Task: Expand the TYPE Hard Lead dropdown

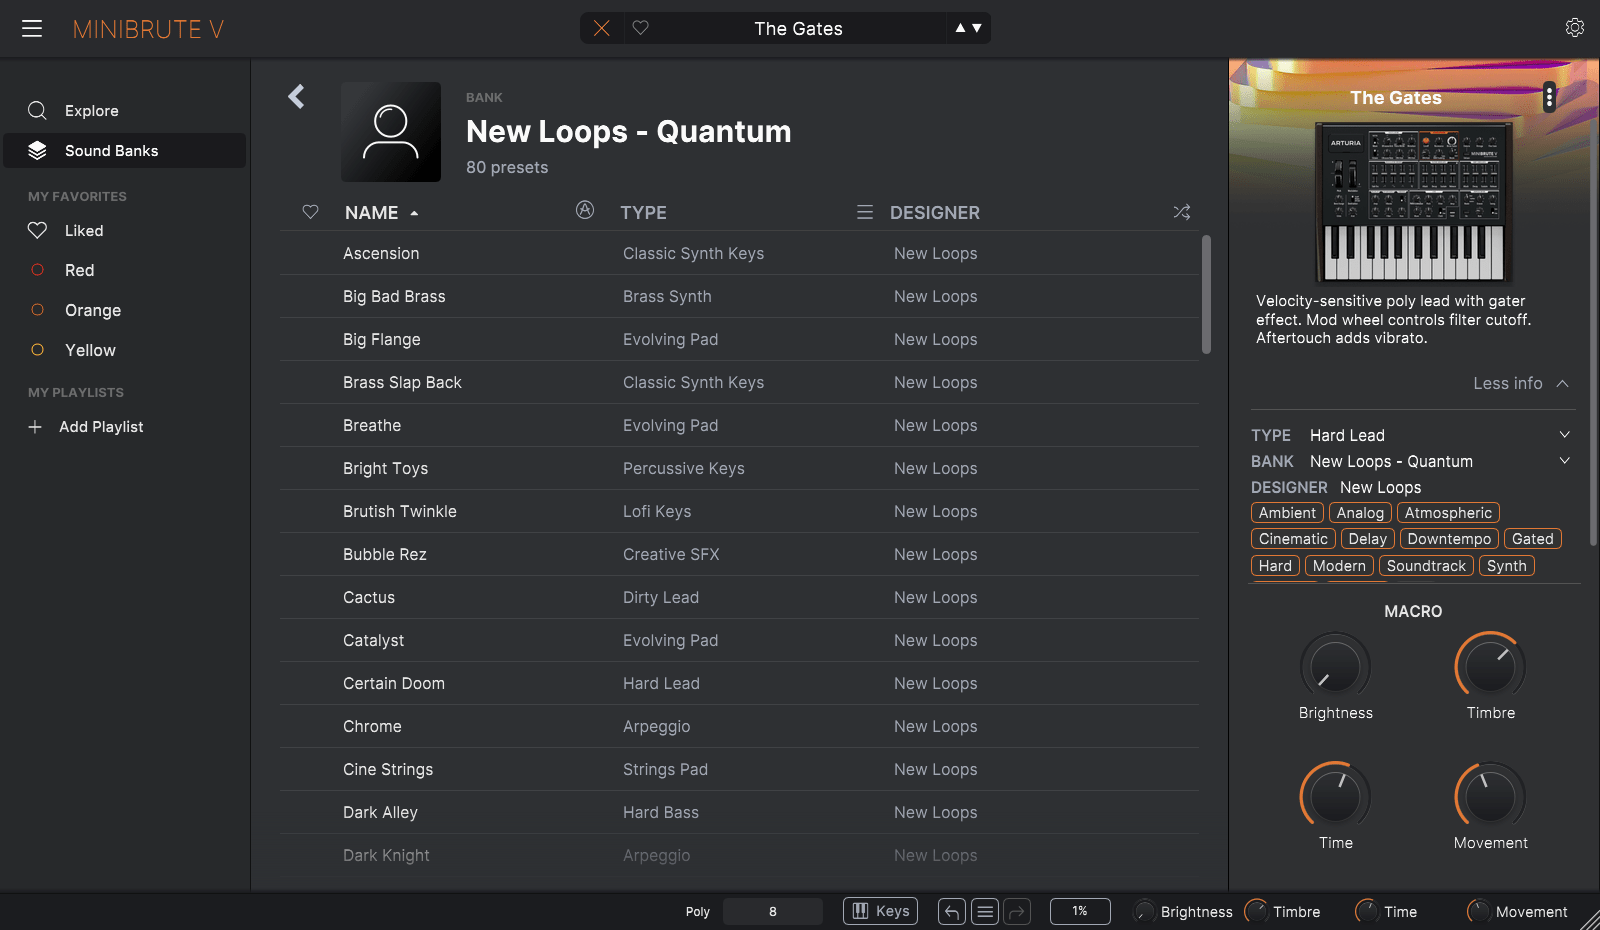Action: pyautogui.click(x=1564, y=435)
